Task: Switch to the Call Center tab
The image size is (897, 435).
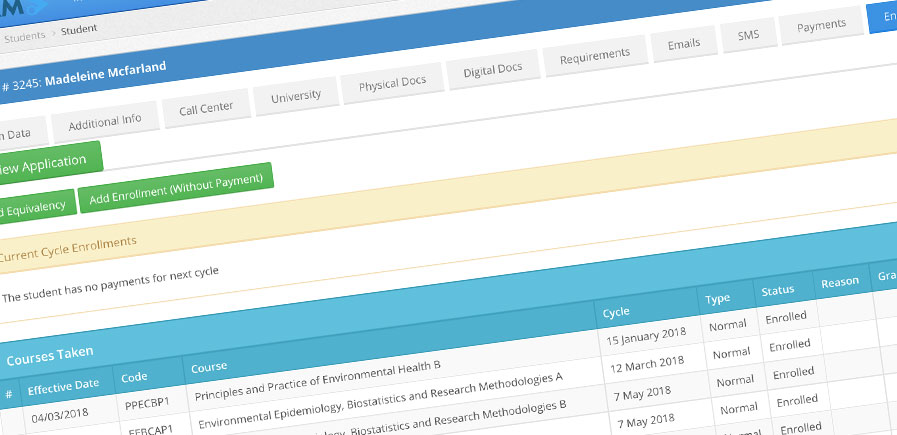Action: click(206, 108)
